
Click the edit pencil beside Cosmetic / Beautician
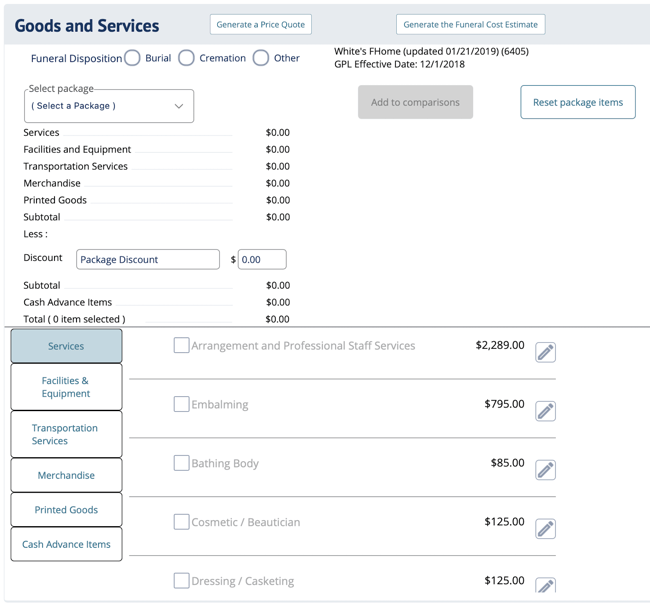(x=545, y=529)
